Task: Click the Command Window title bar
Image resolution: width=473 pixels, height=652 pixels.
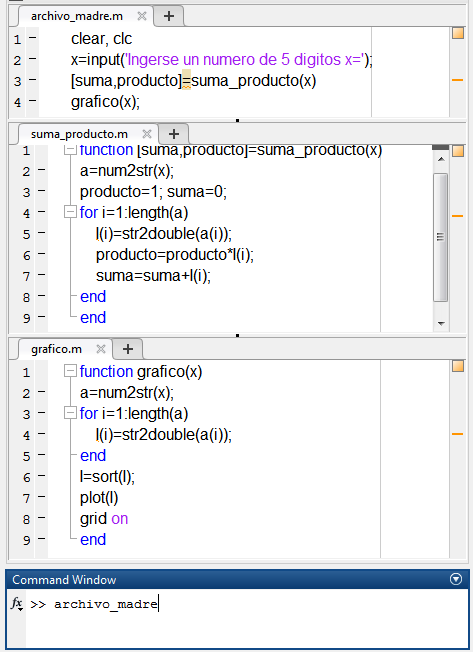Action: 238,579
